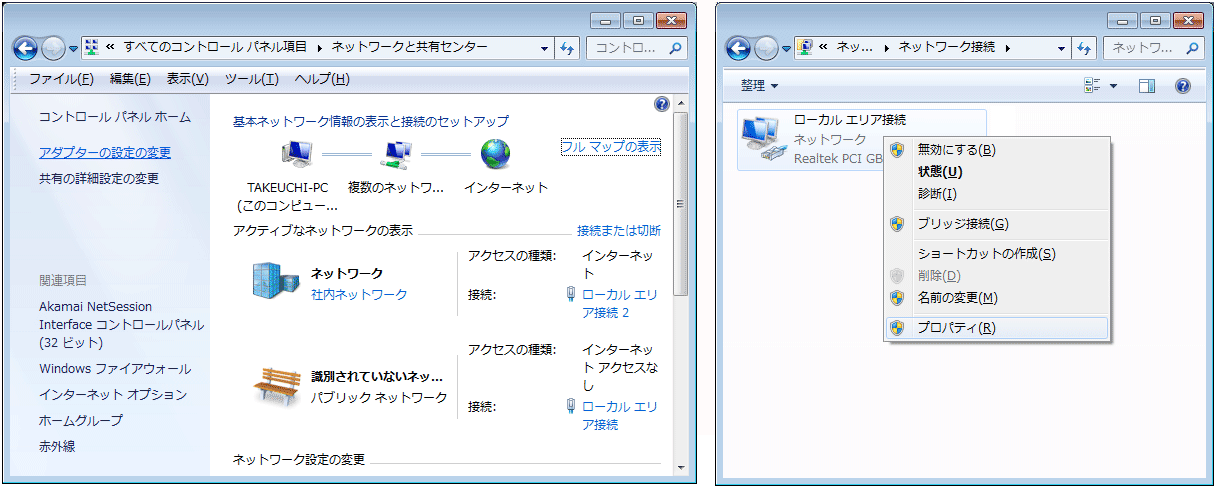
Task: Open Akamai NetSession Interface control panel link
Action: (122, 325)
